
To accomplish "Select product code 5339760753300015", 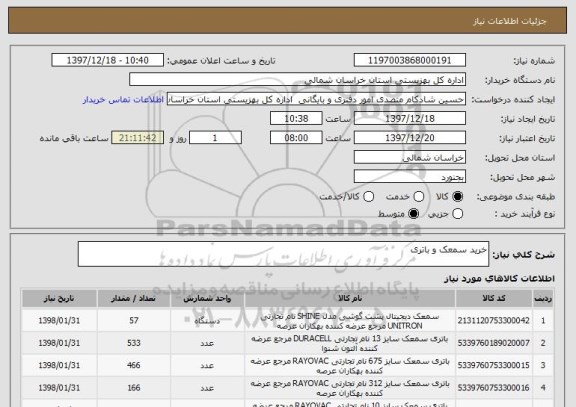I will tap(494, 365).
